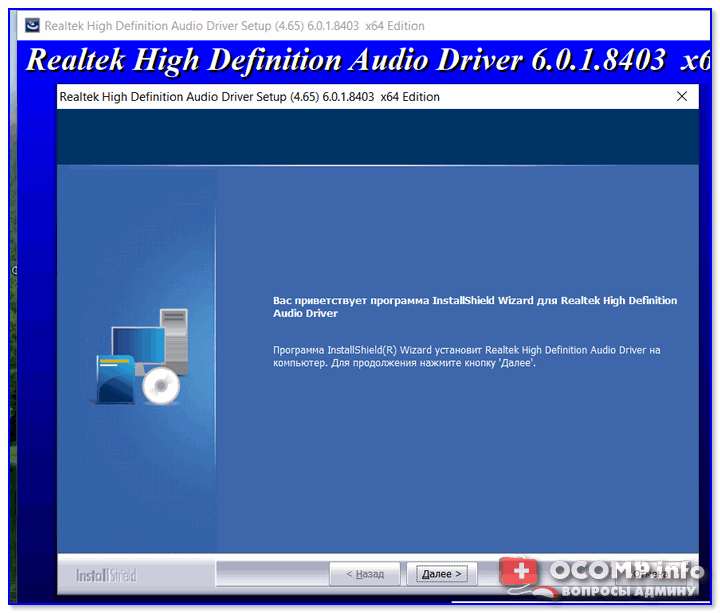Click the InstallShield logo at bottom left

[x=106, y=575]
